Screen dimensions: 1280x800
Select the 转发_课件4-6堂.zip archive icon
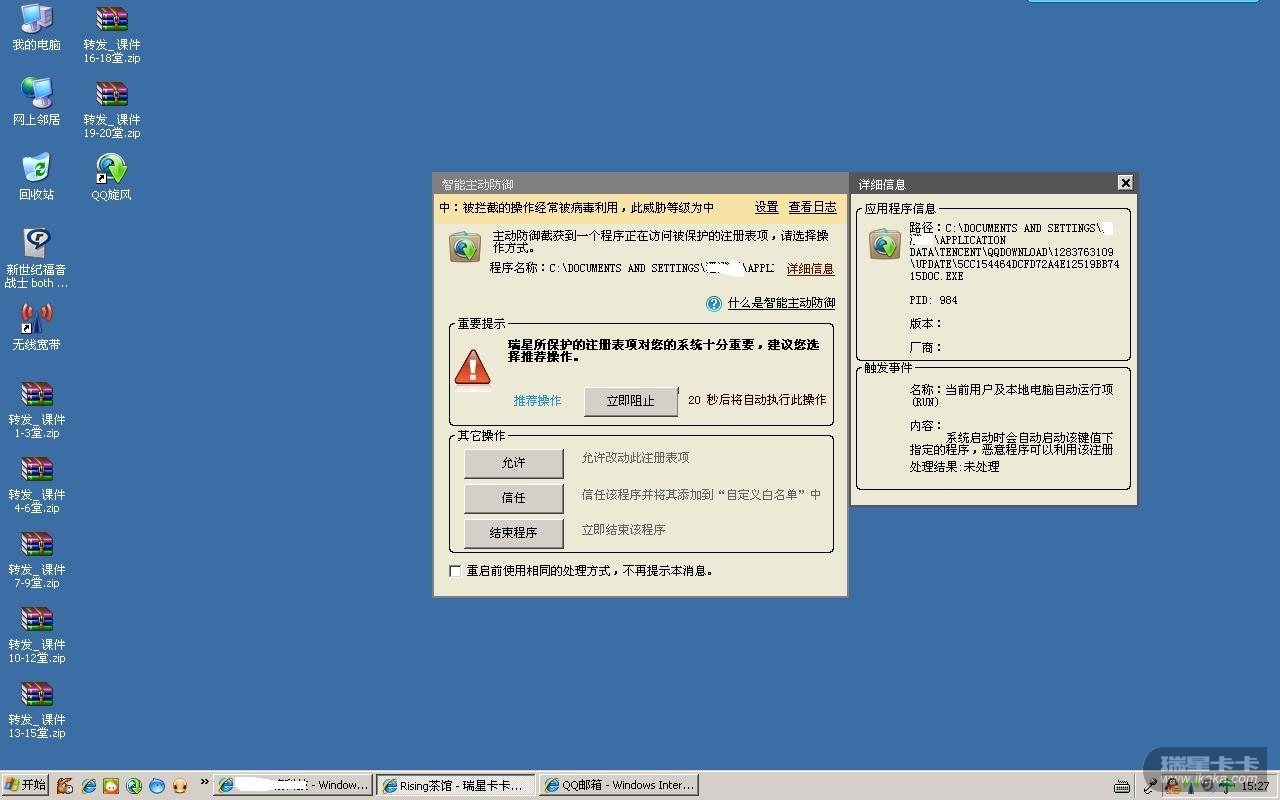36,484
